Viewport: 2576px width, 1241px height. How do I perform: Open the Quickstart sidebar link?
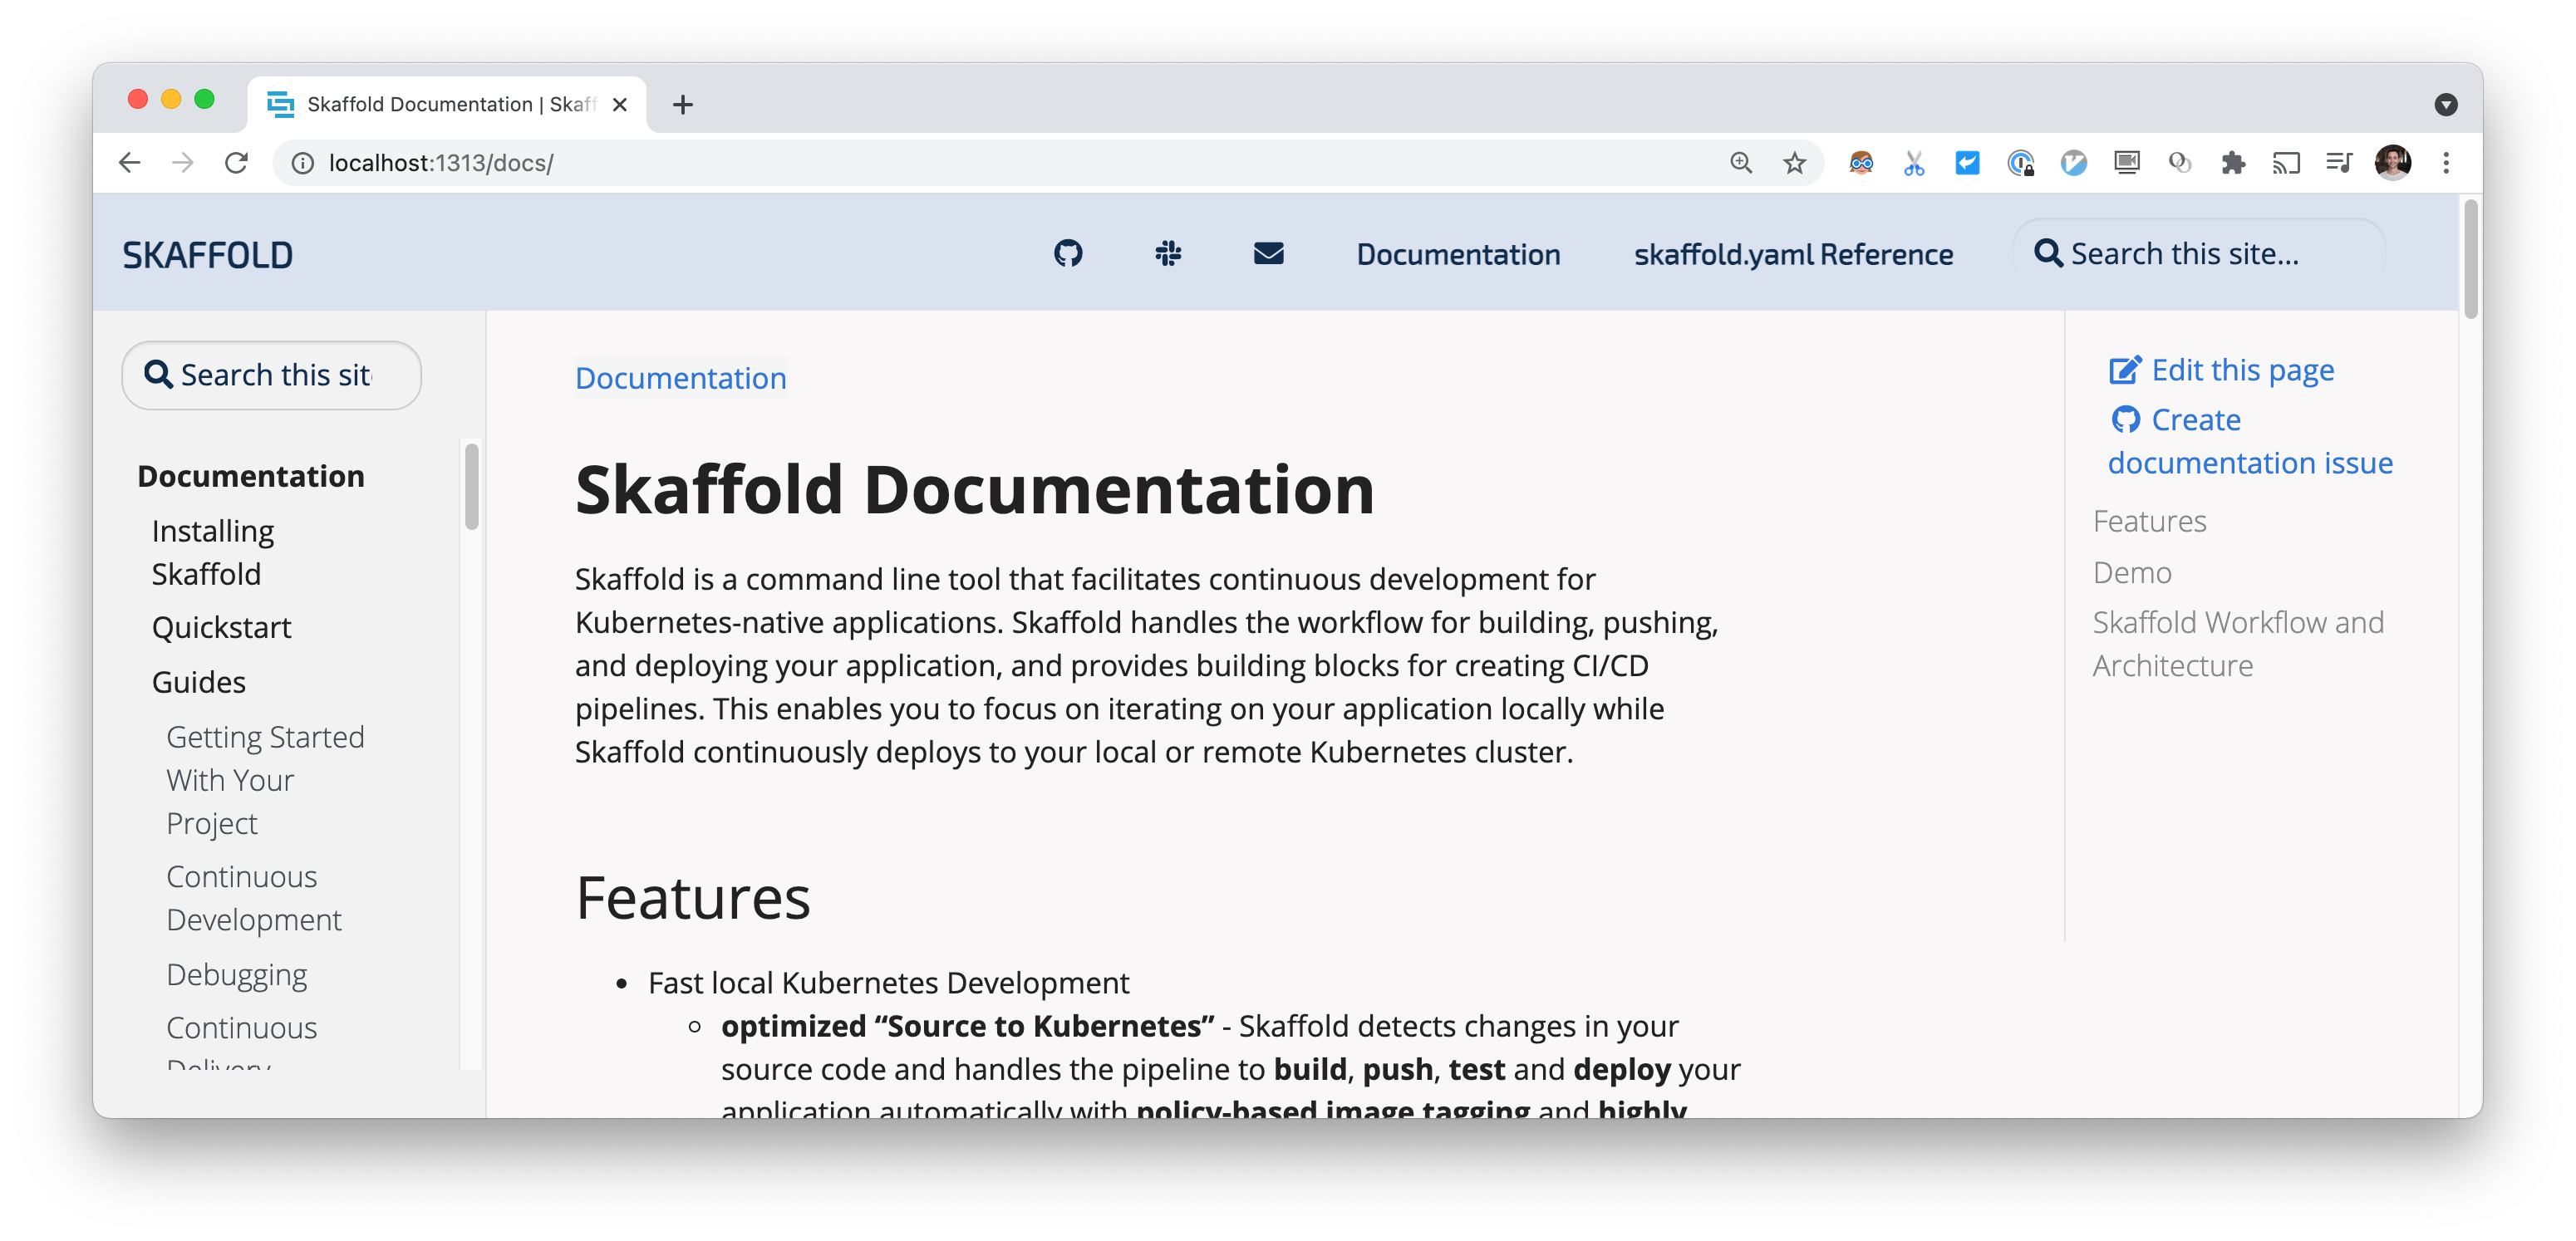[221, 627]
